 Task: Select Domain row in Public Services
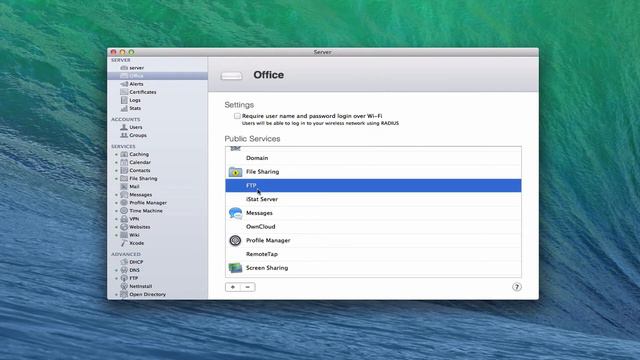[373, 158]
